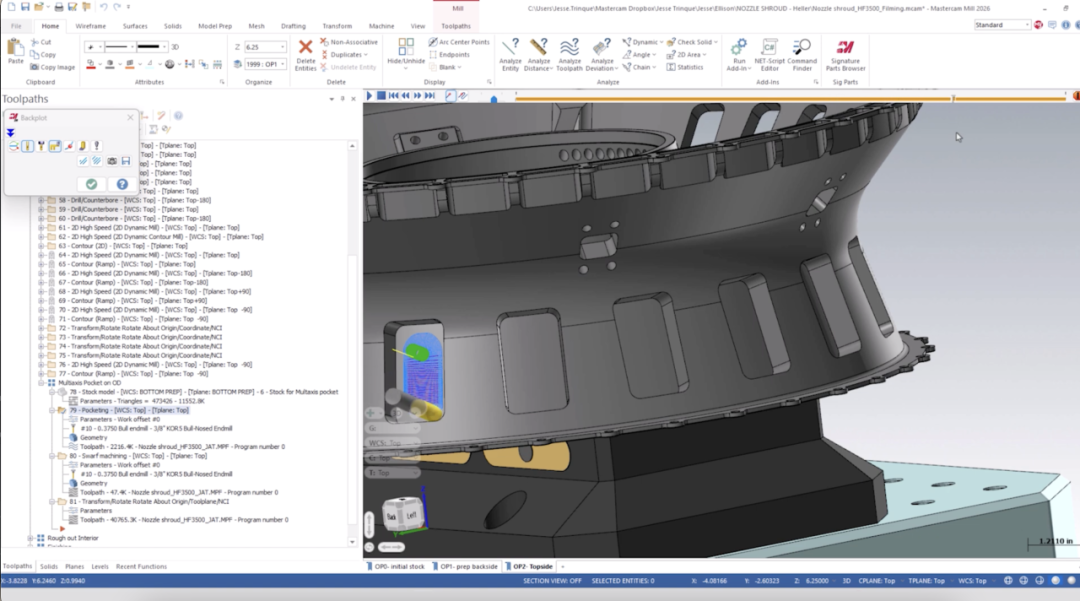Launch the NET-Script Editor
This screenshot has width=1080, height=601.
(x=769, y=54)
